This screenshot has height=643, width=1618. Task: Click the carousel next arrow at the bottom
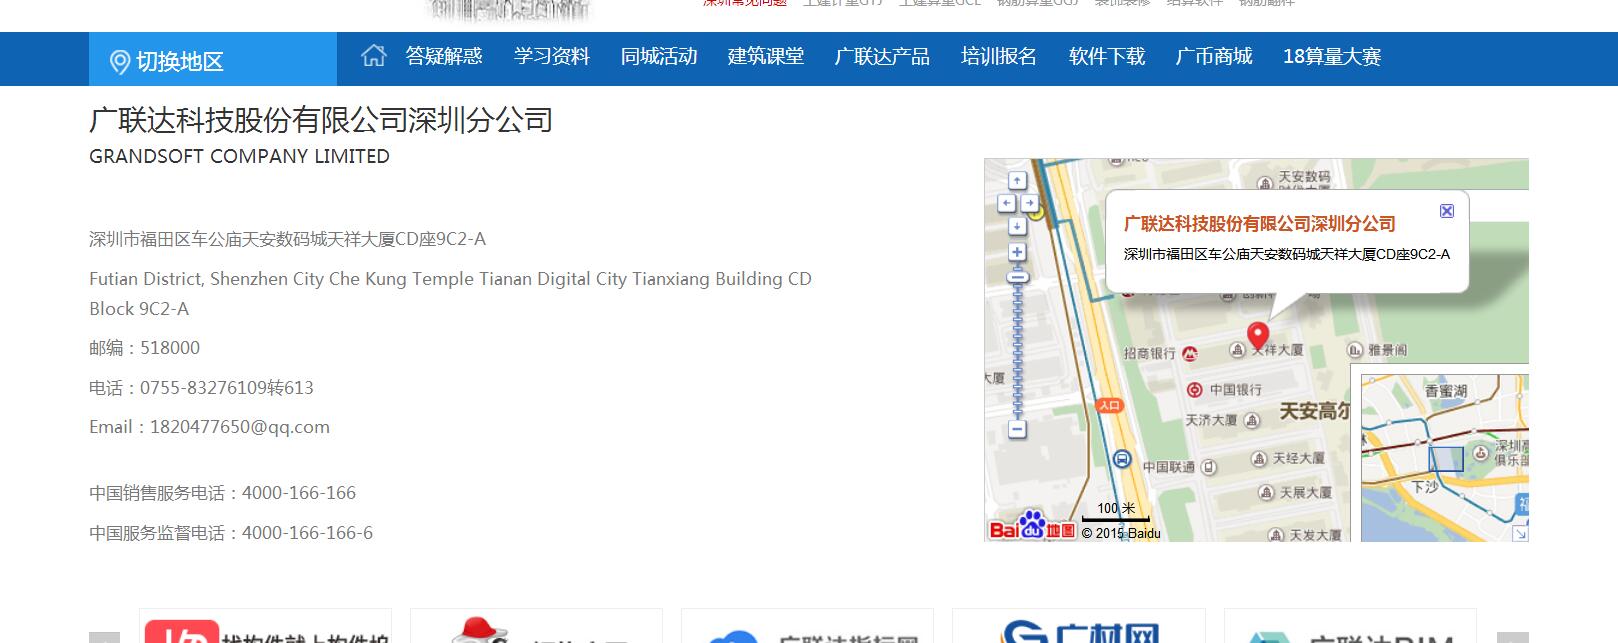(1512, 638)
